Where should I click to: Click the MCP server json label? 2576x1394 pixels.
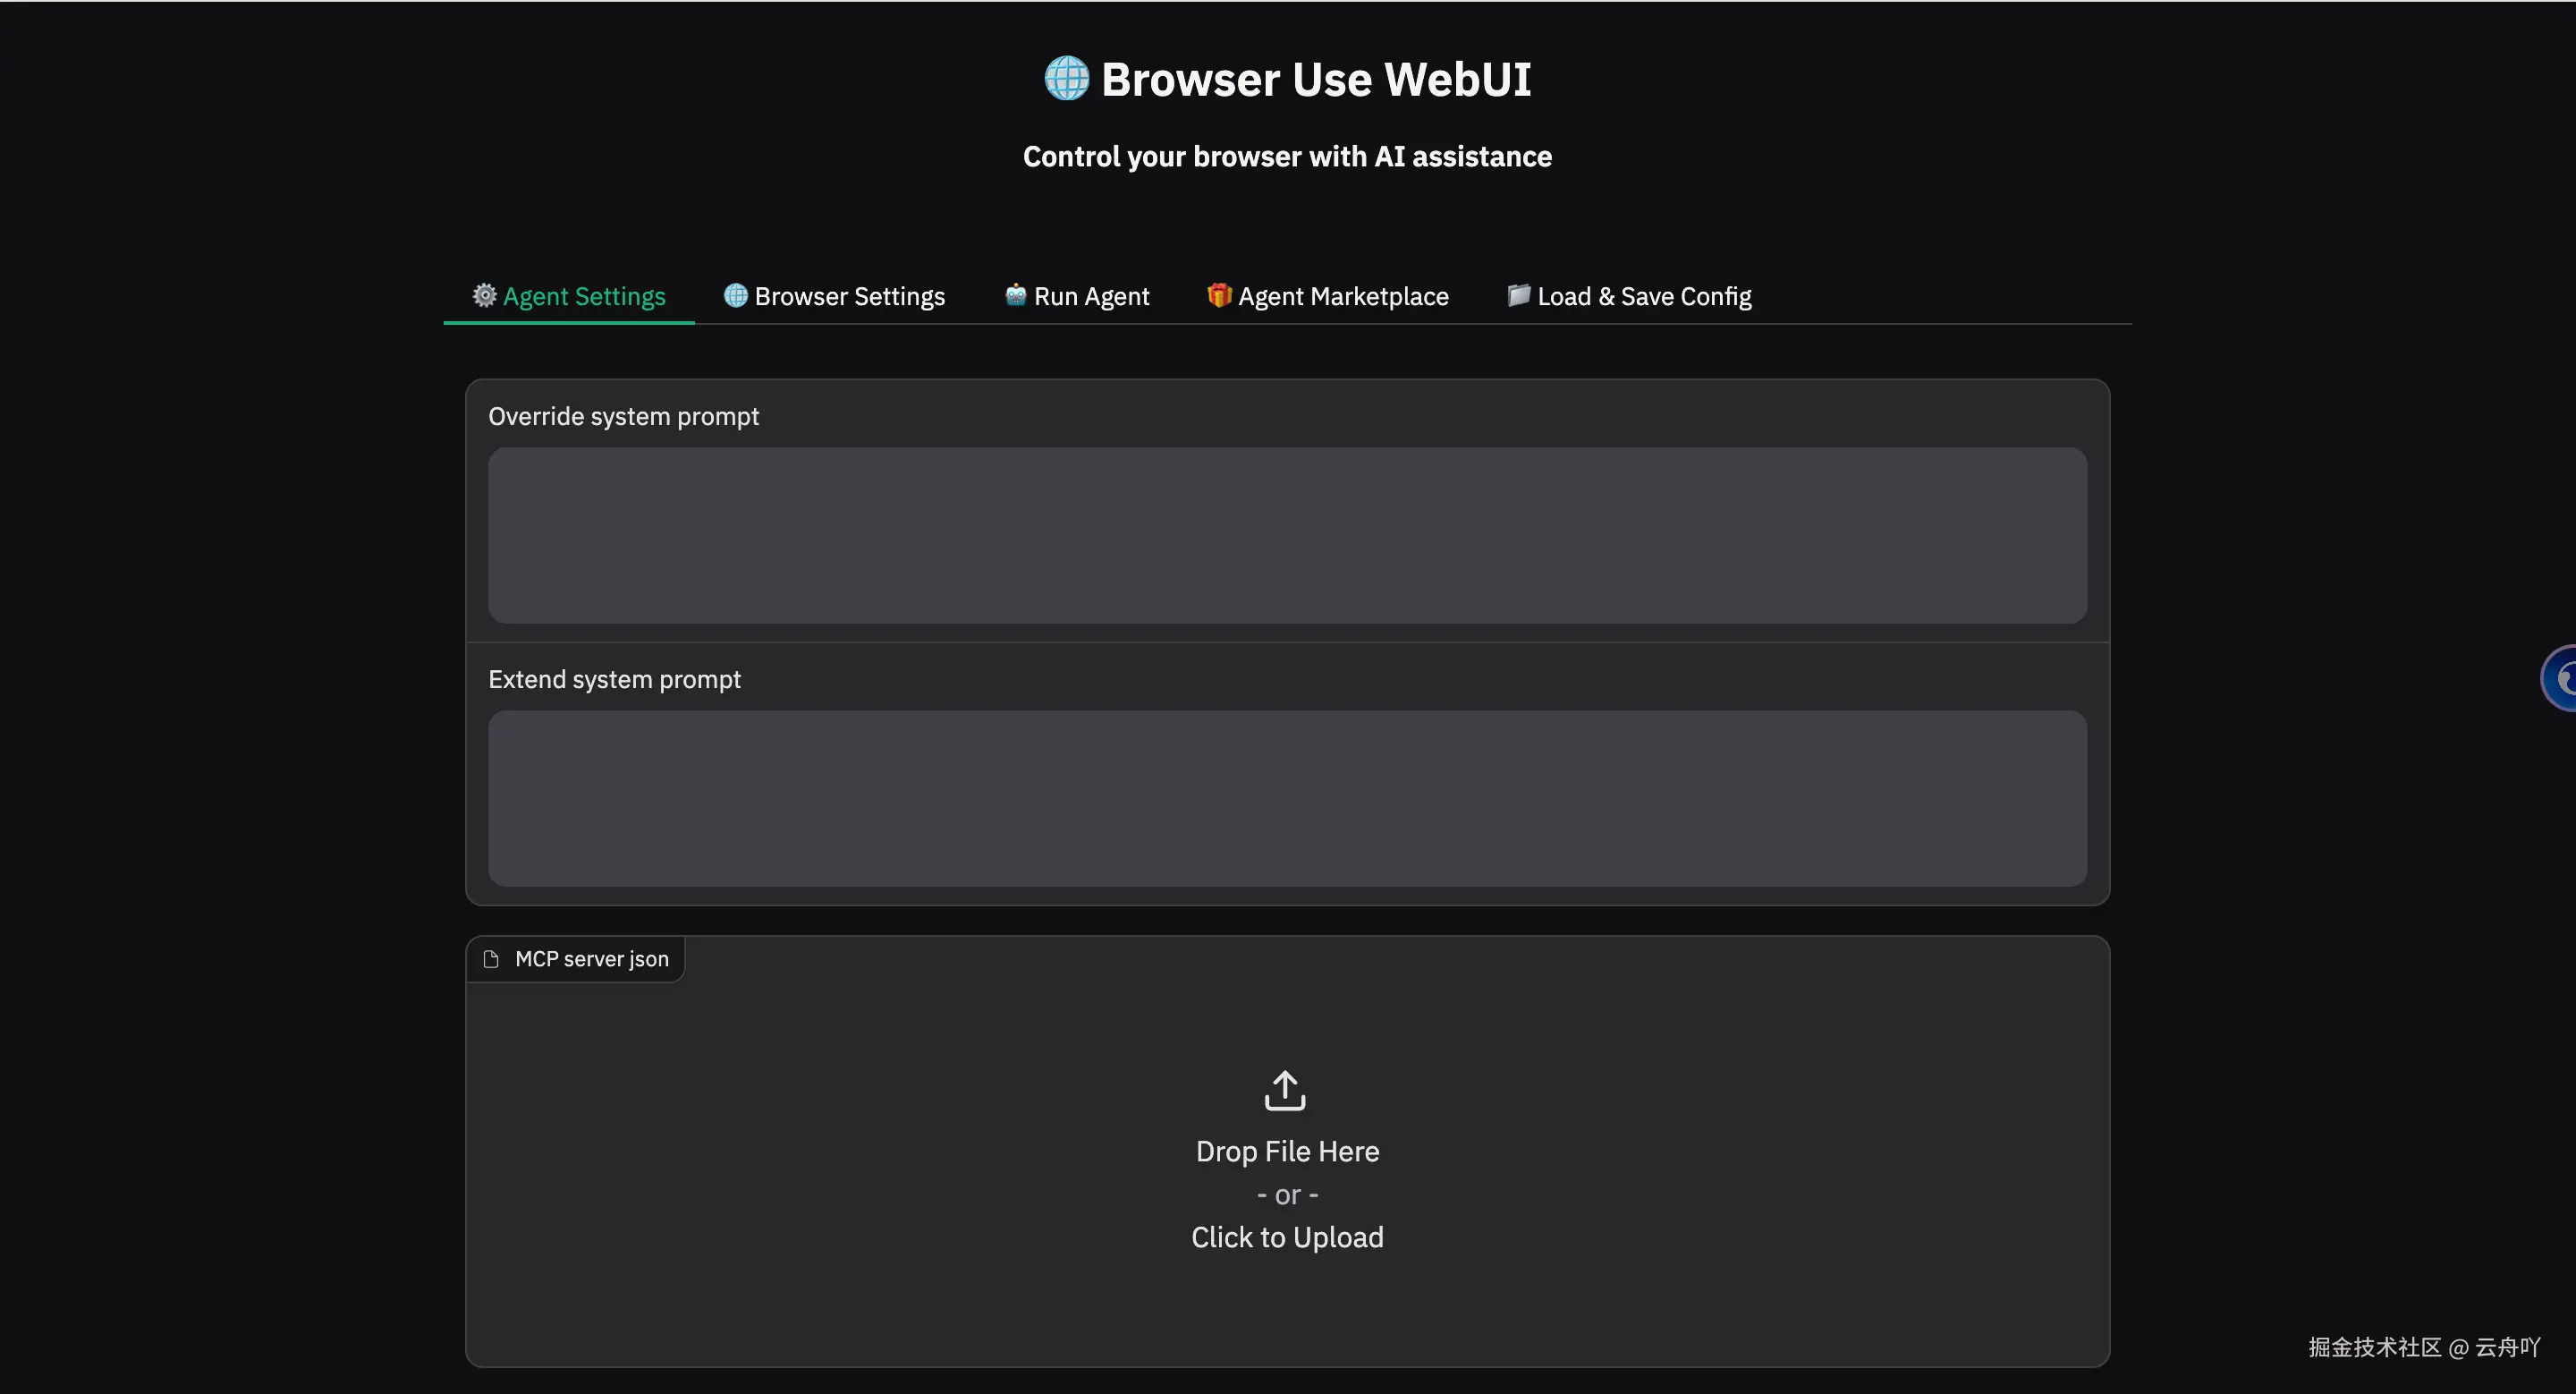(x=591, y=959)
